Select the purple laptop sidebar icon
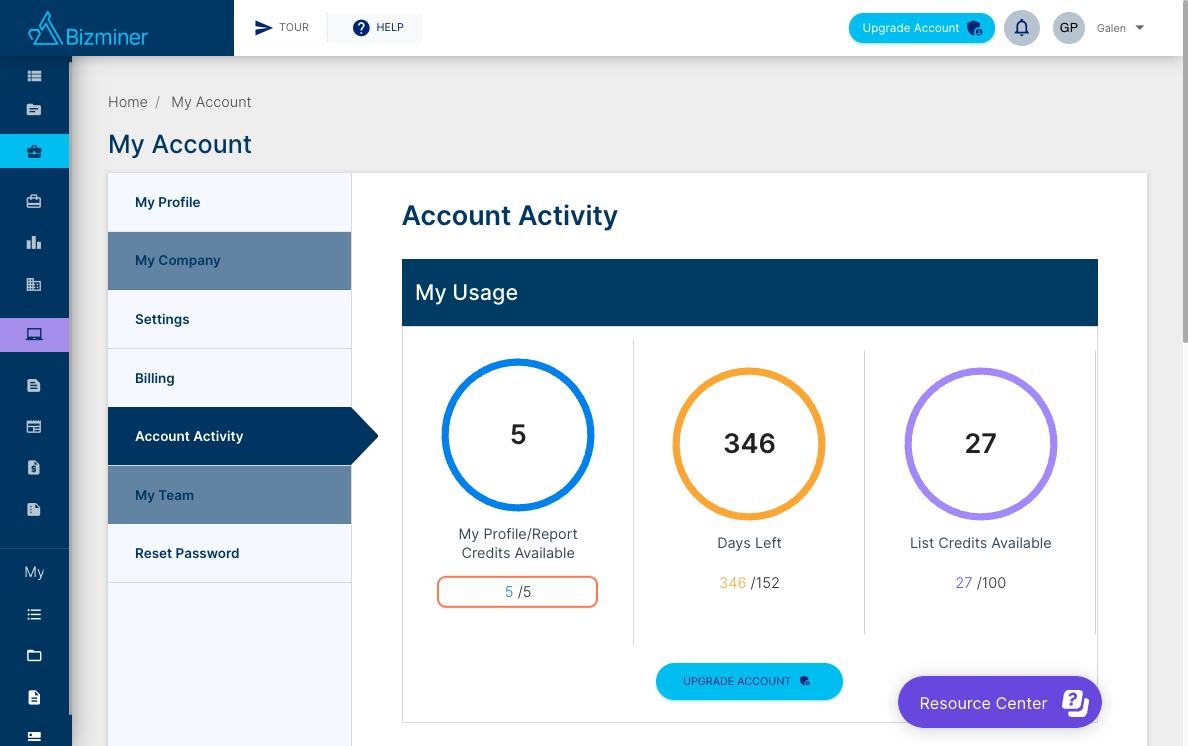The image size is (1188, 746). (x=34, y=335)
